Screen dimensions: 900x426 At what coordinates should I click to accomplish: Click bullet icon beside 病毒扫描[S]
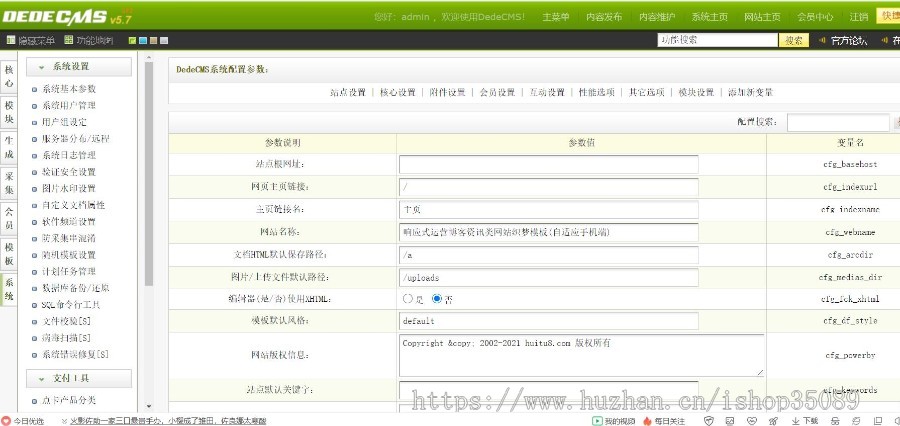coord(34,339)
